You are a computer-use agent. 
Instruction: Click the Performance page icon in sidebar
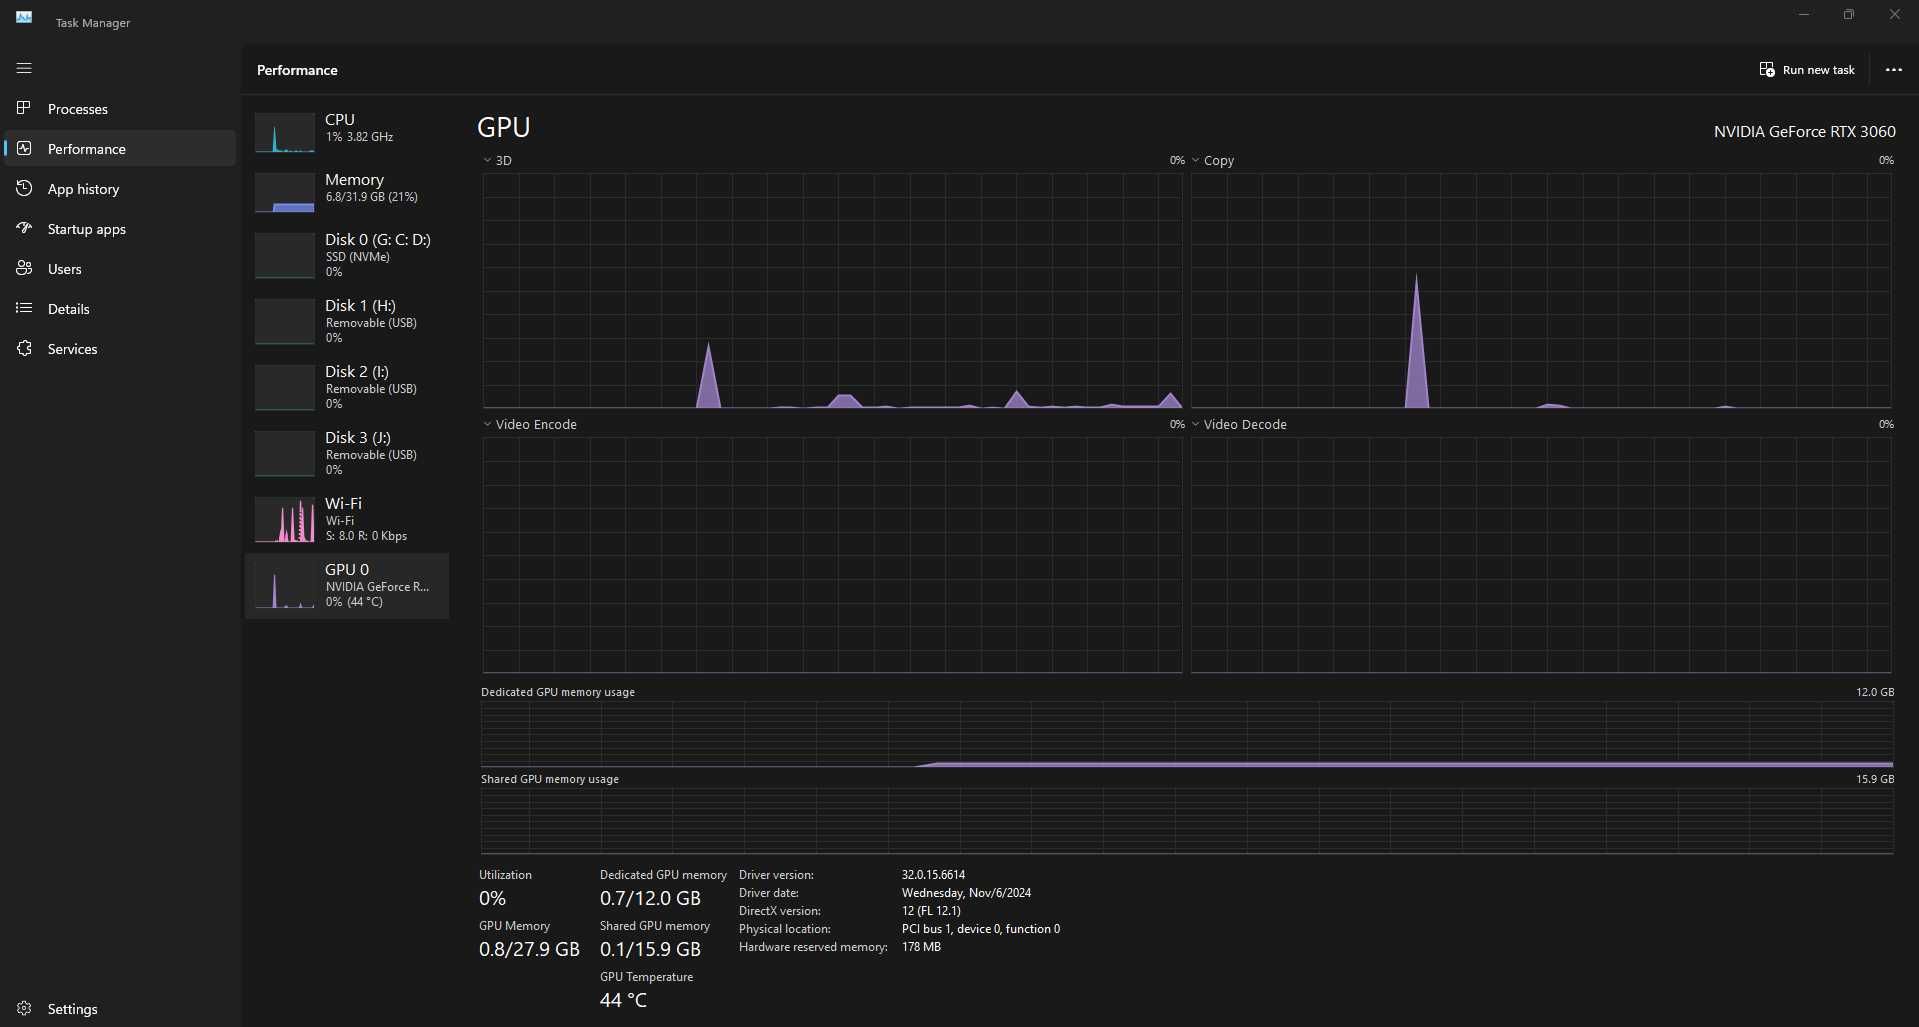(x=24, y=148)
